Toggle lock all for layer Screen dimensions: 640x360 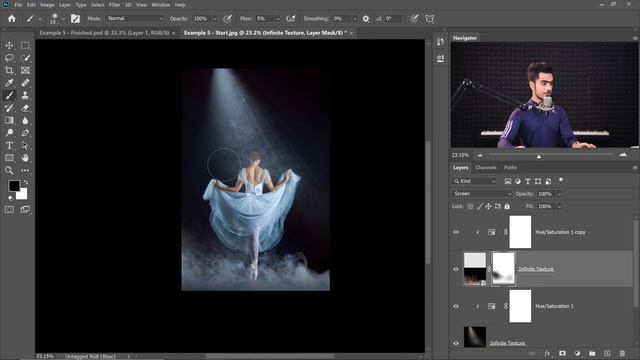coord(507,207)
